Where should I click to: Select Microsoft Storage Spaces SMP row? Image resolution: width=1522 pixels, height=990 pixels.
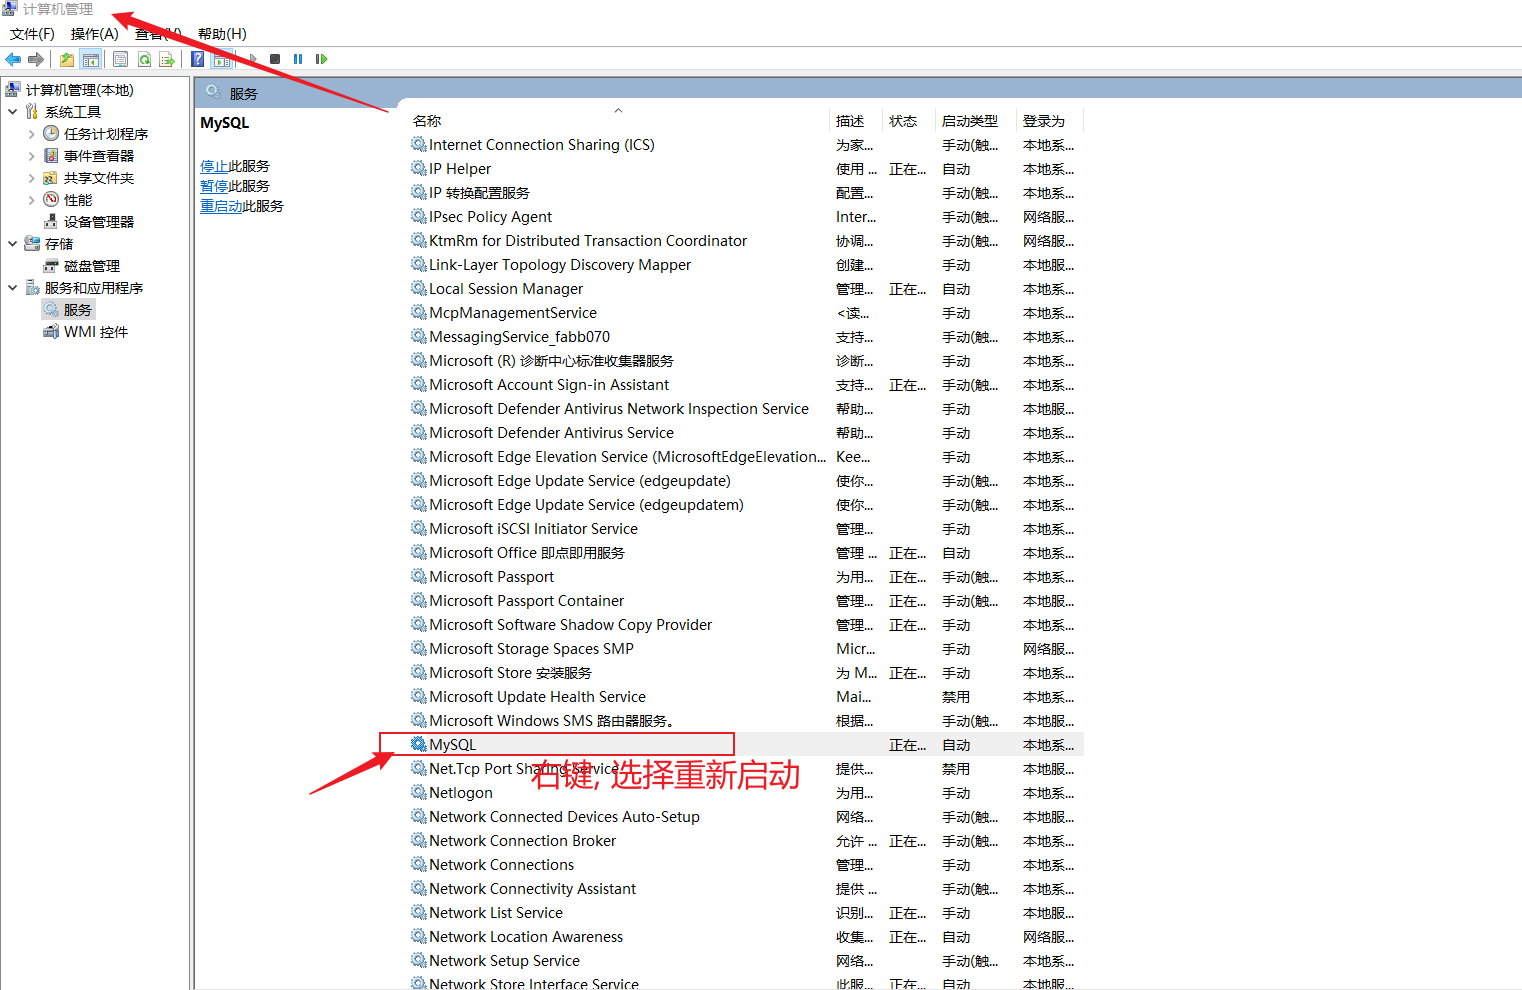[746, 649]
